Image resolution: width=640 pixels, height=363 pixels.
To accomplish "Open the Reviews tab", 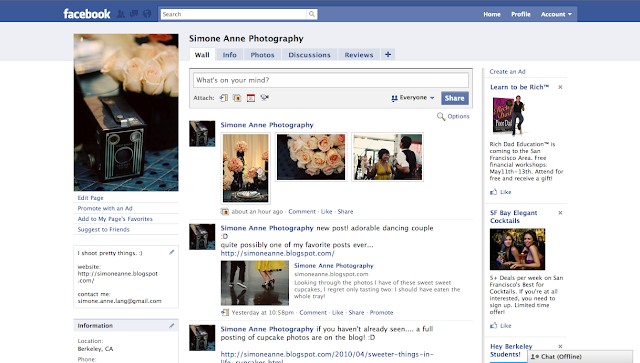I will tap(359, 55).
